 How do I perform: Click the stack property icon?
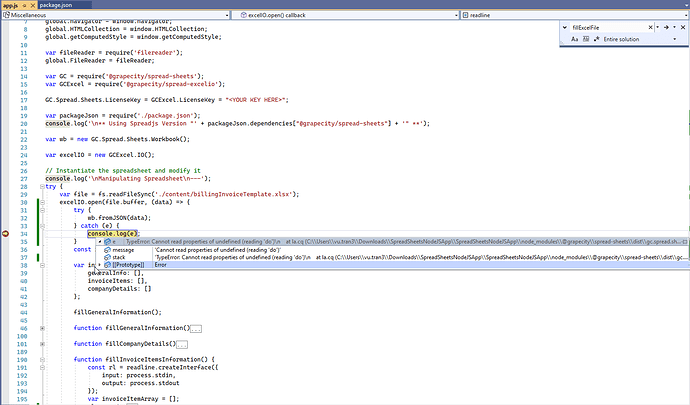click(107, 257)
